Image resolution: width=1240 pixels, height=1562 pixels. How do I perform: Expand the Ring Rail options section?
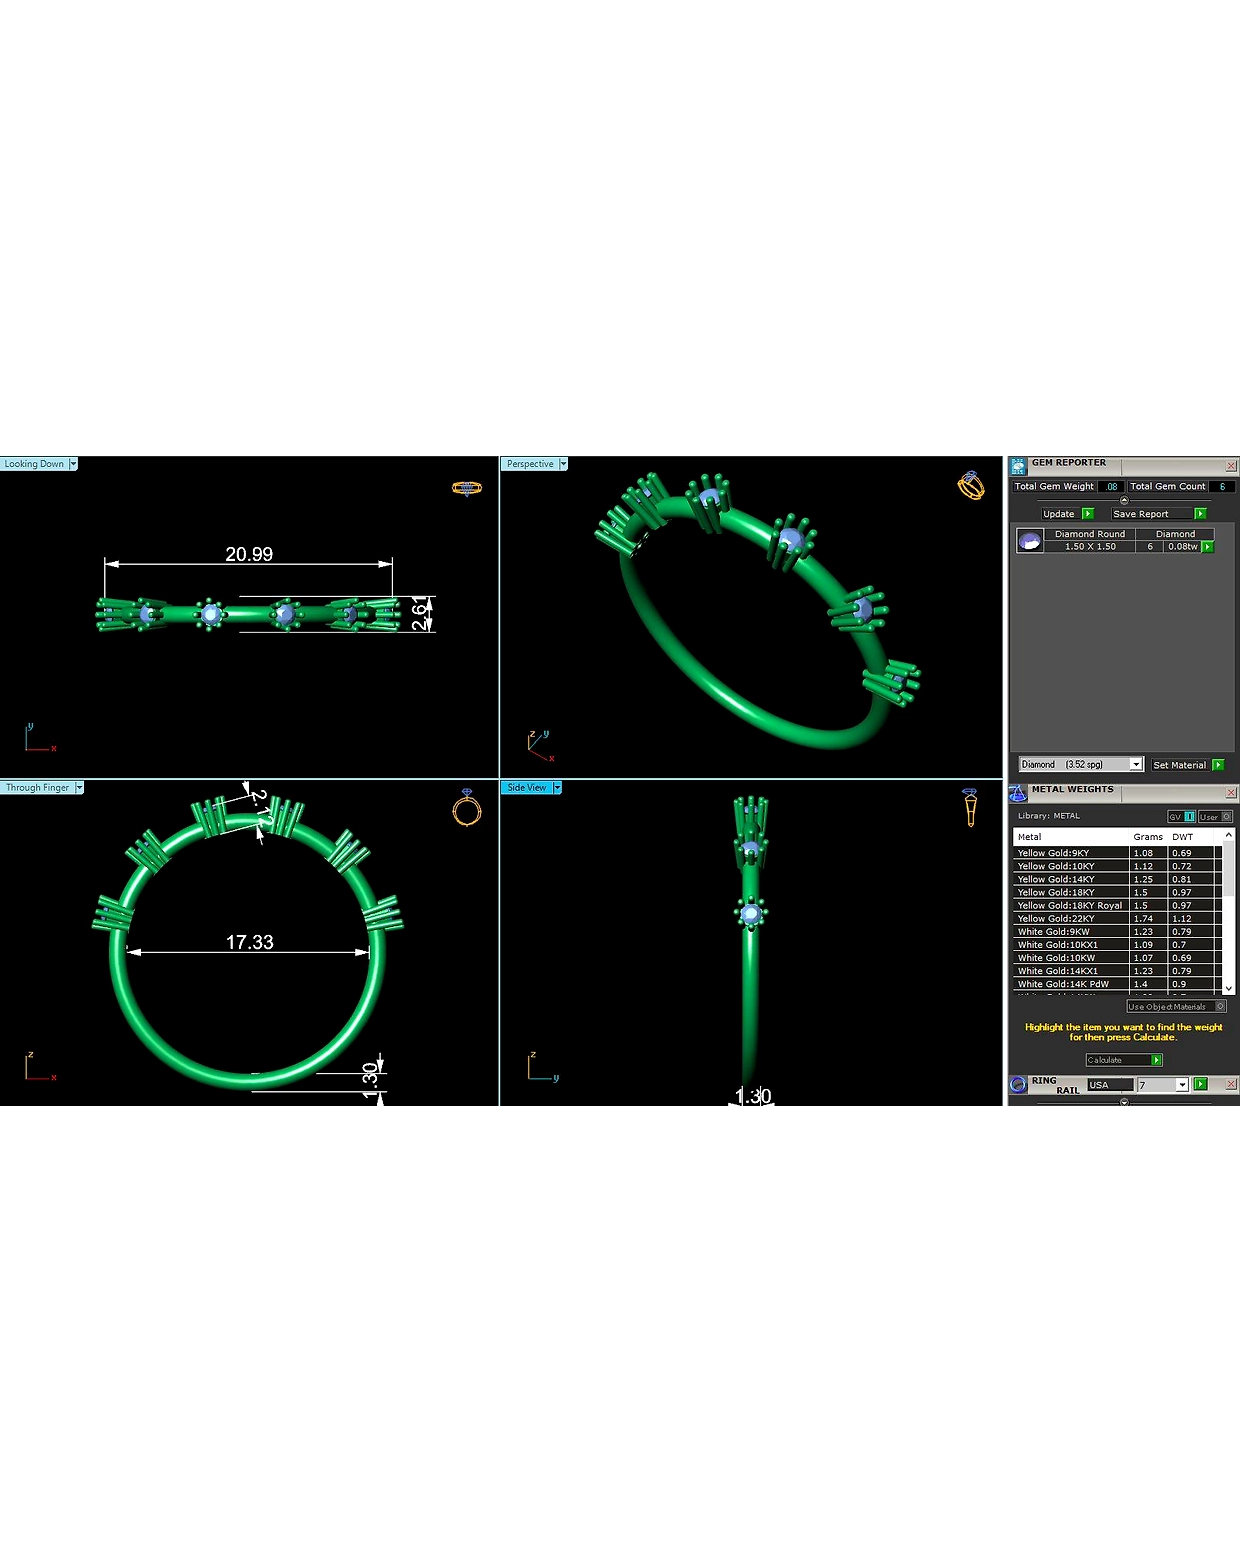1124,1102
